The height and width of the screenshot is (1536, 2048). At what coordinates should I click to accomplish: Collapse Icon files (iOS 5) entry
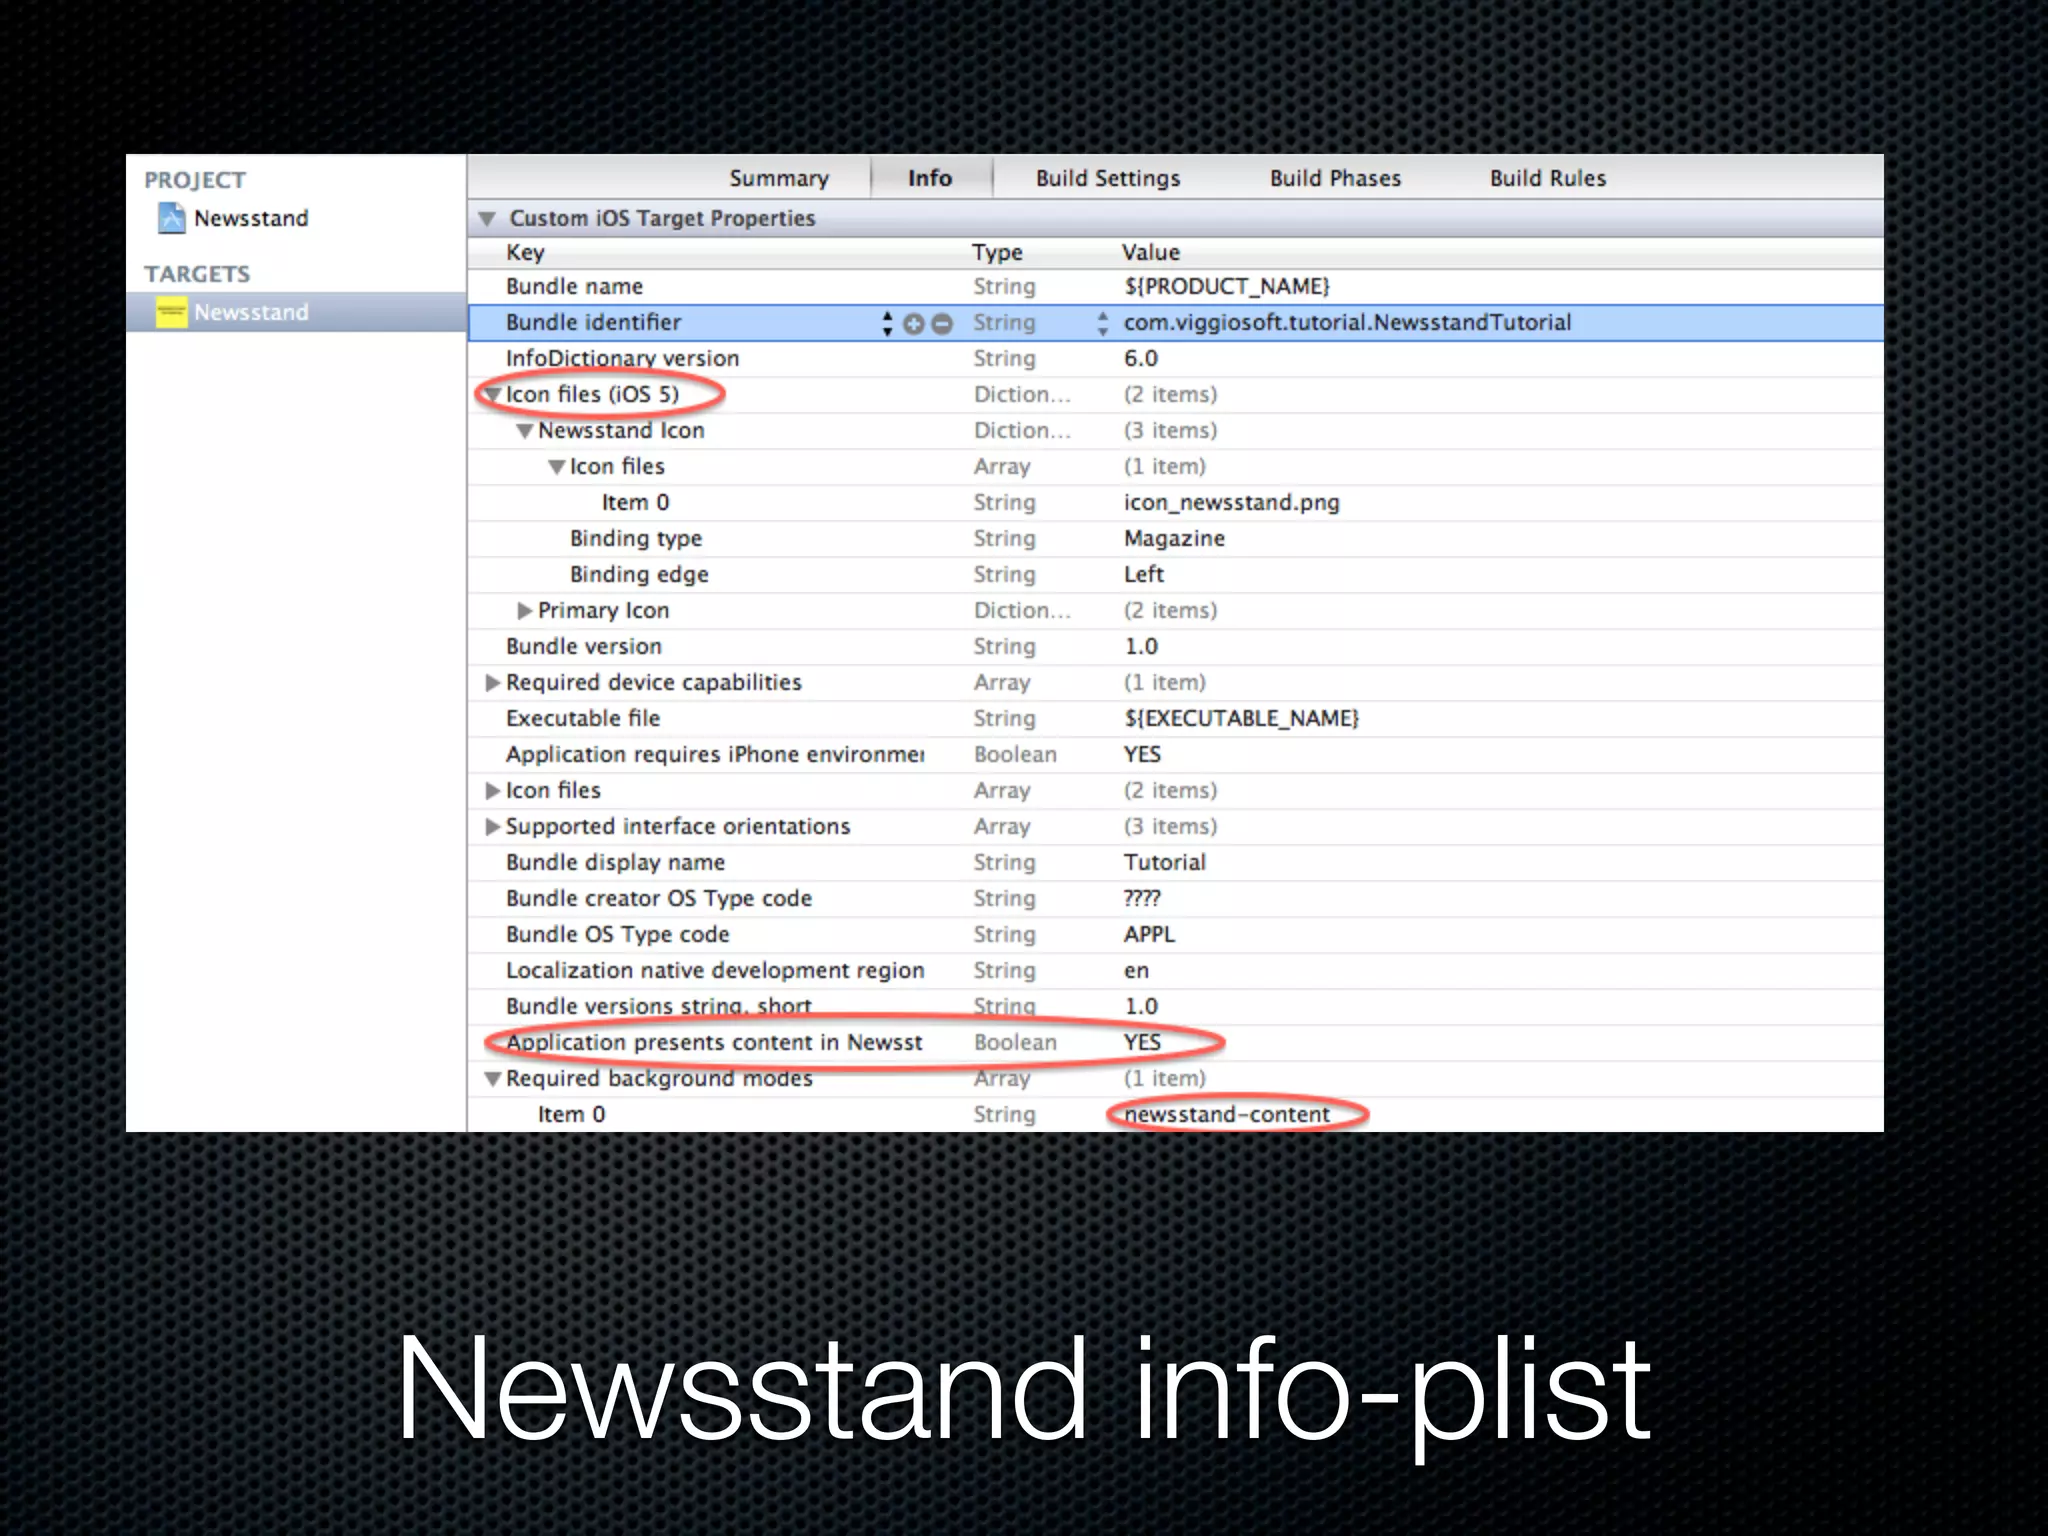[x=492, y=395]
